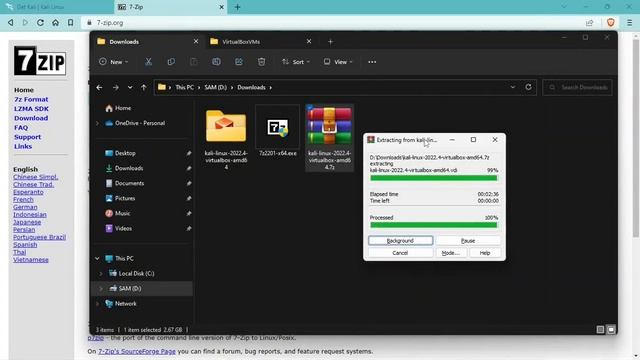Viewport: 640px width, 360px height.
Task: Open the Sort dropdown
Action: click(296, 62)
